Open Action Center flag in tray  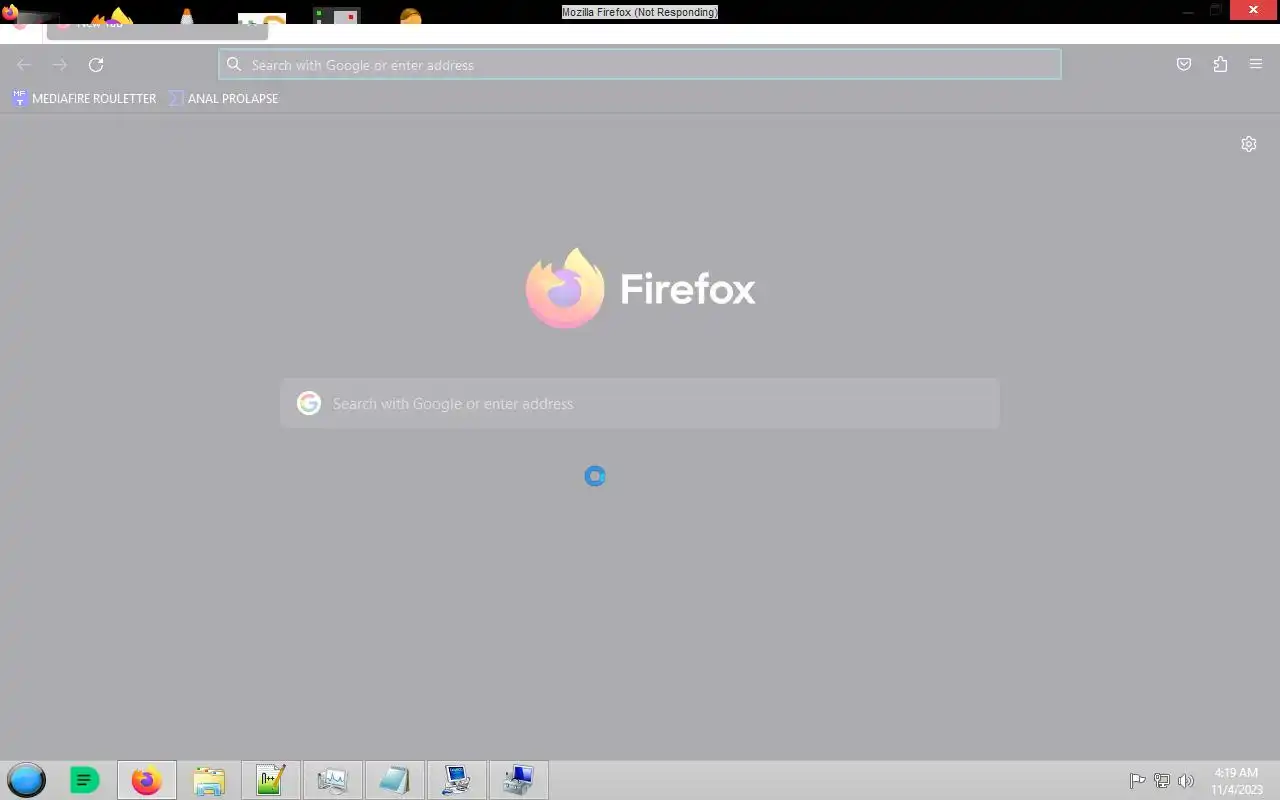point(1138,781)
